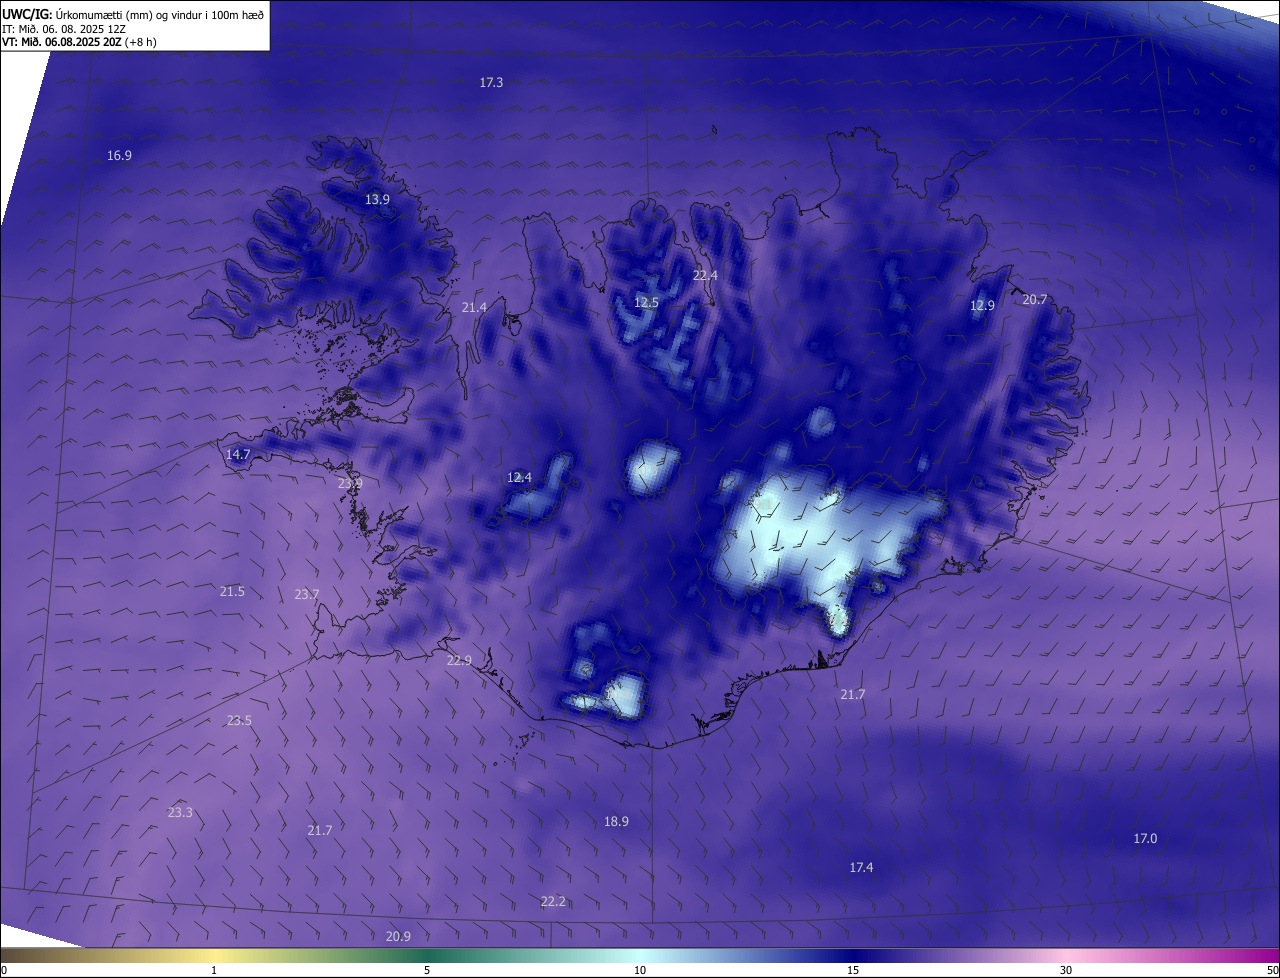This screenshot has width=1280, height=978.
Task: Pick the 10 tick on the colour scale
Action: click(640, 970)
